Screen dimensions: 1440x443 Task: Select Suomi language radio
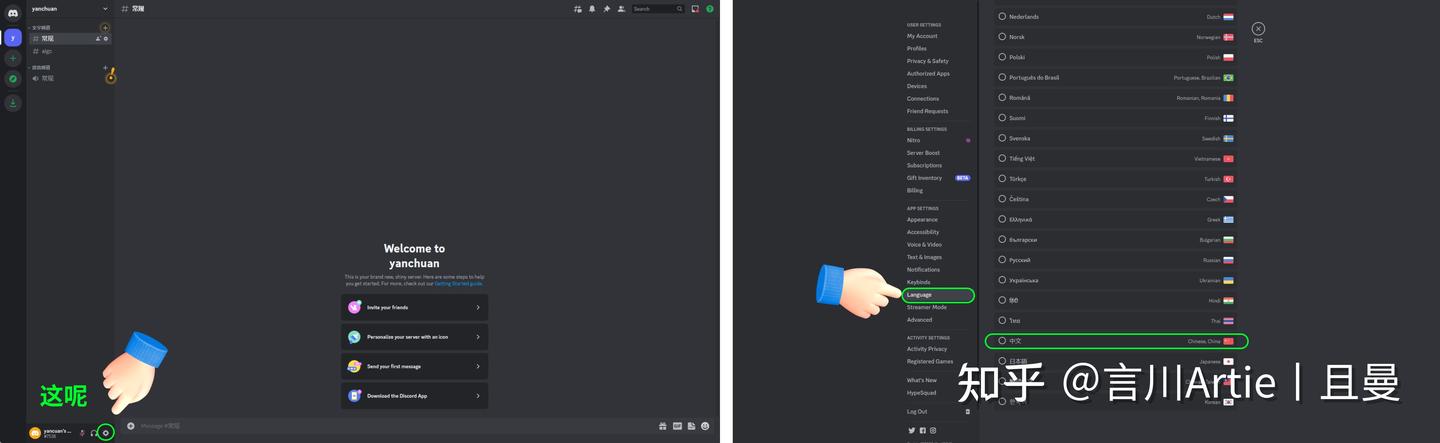[1002, 118]
